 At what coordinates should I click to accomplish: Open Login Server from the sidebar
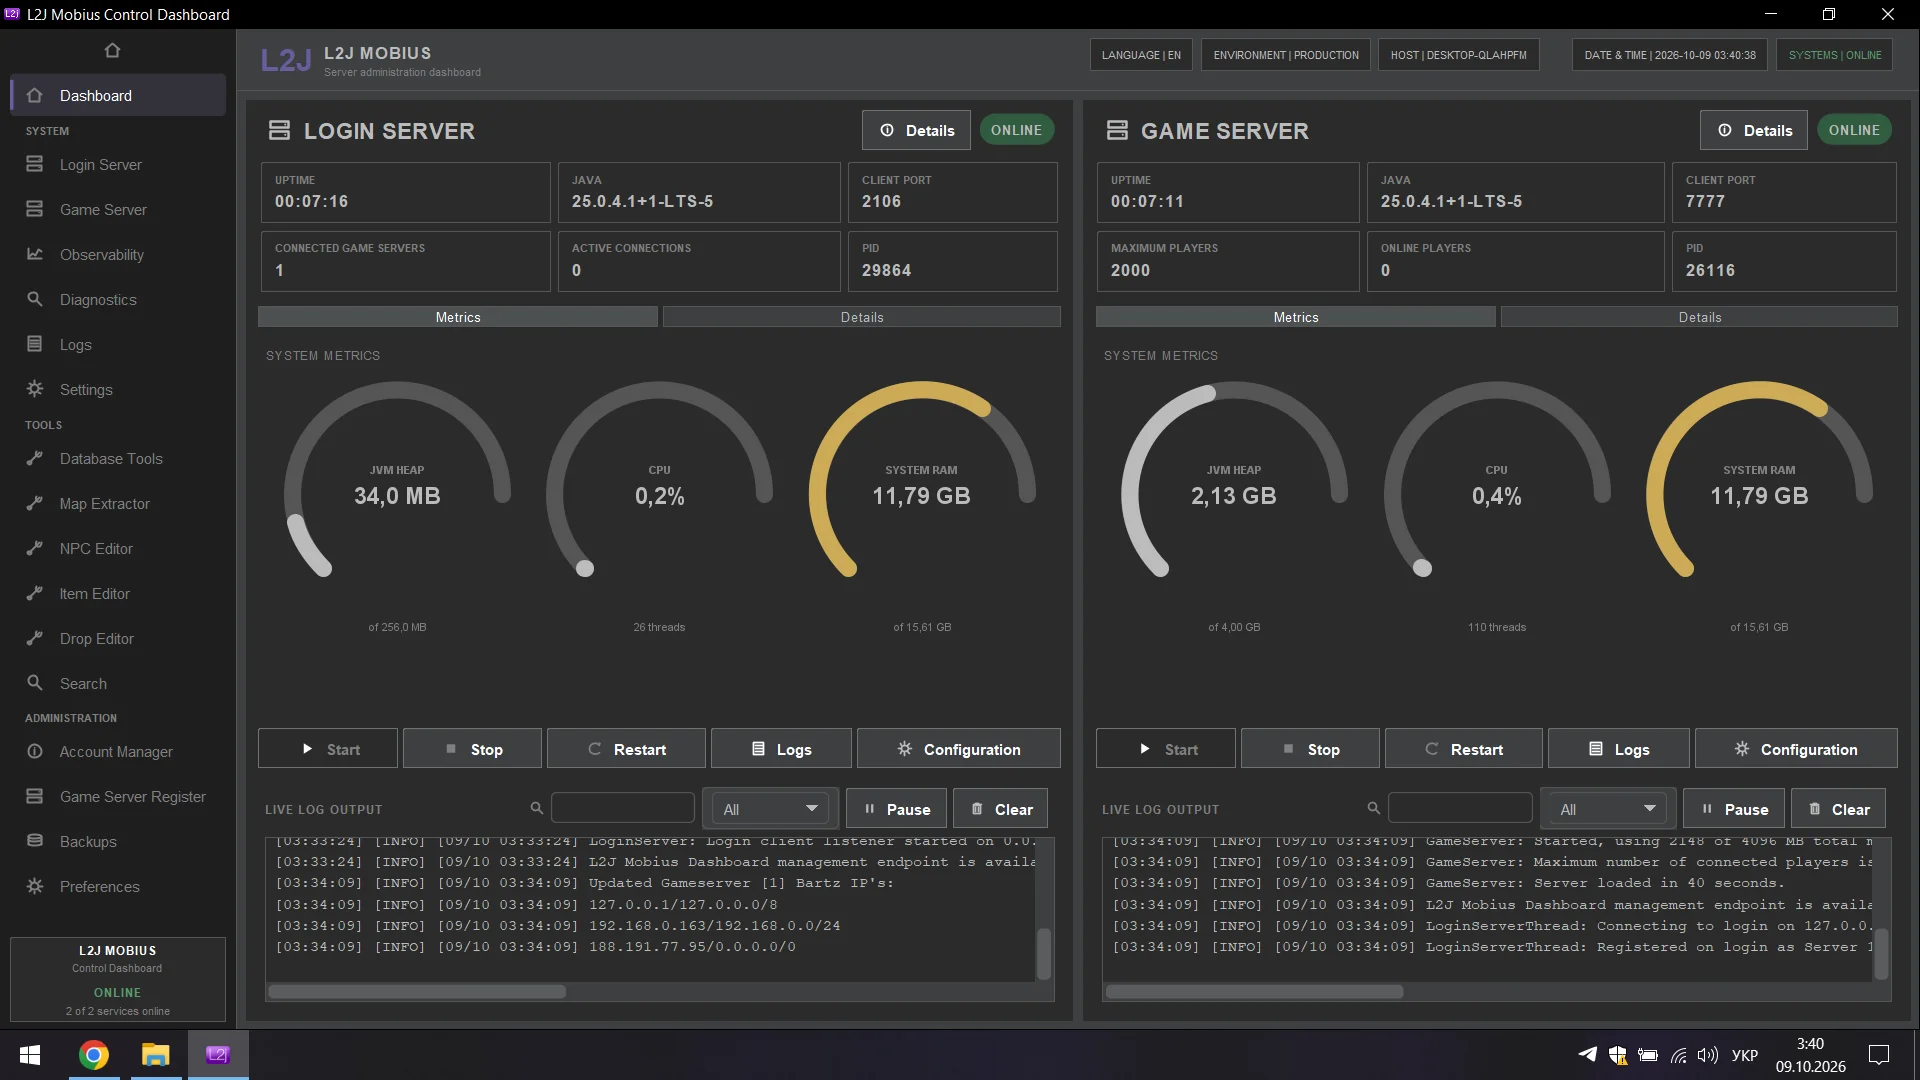(x=118, y=165)
